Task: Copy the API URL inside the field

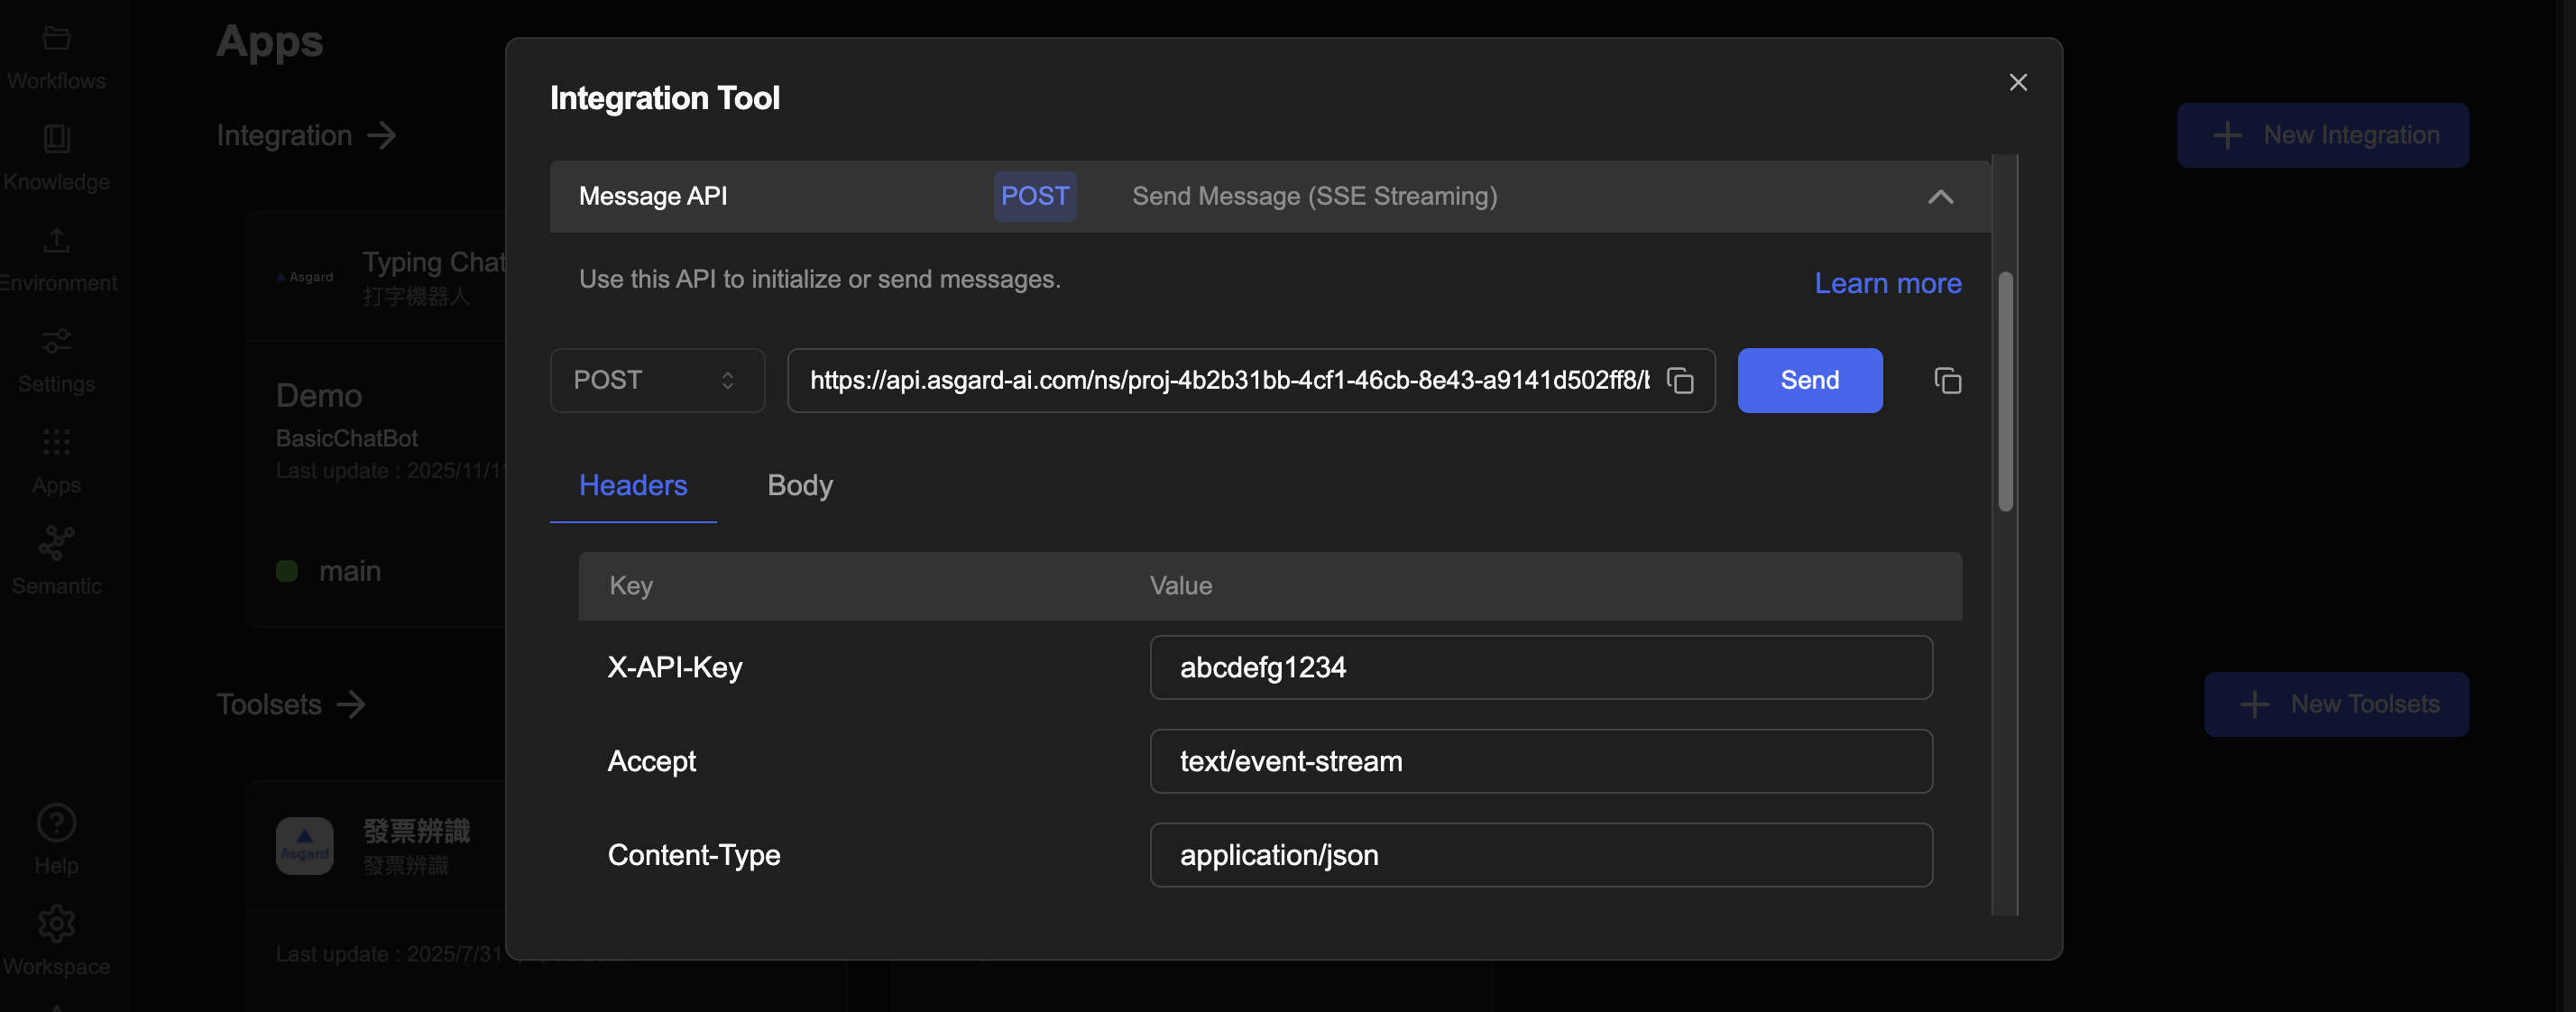Action: [x=1680, y=381]
